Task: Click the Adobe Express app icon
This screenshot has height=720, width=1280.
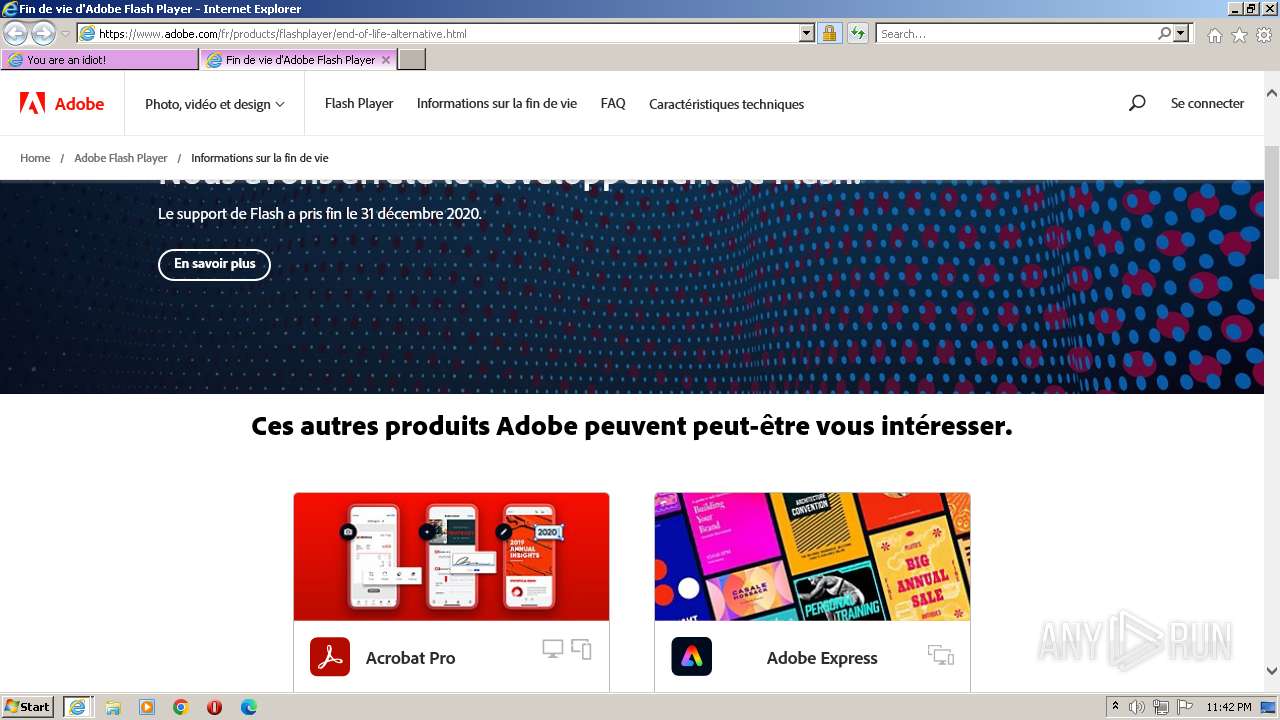Action: (x=692, y=657)
